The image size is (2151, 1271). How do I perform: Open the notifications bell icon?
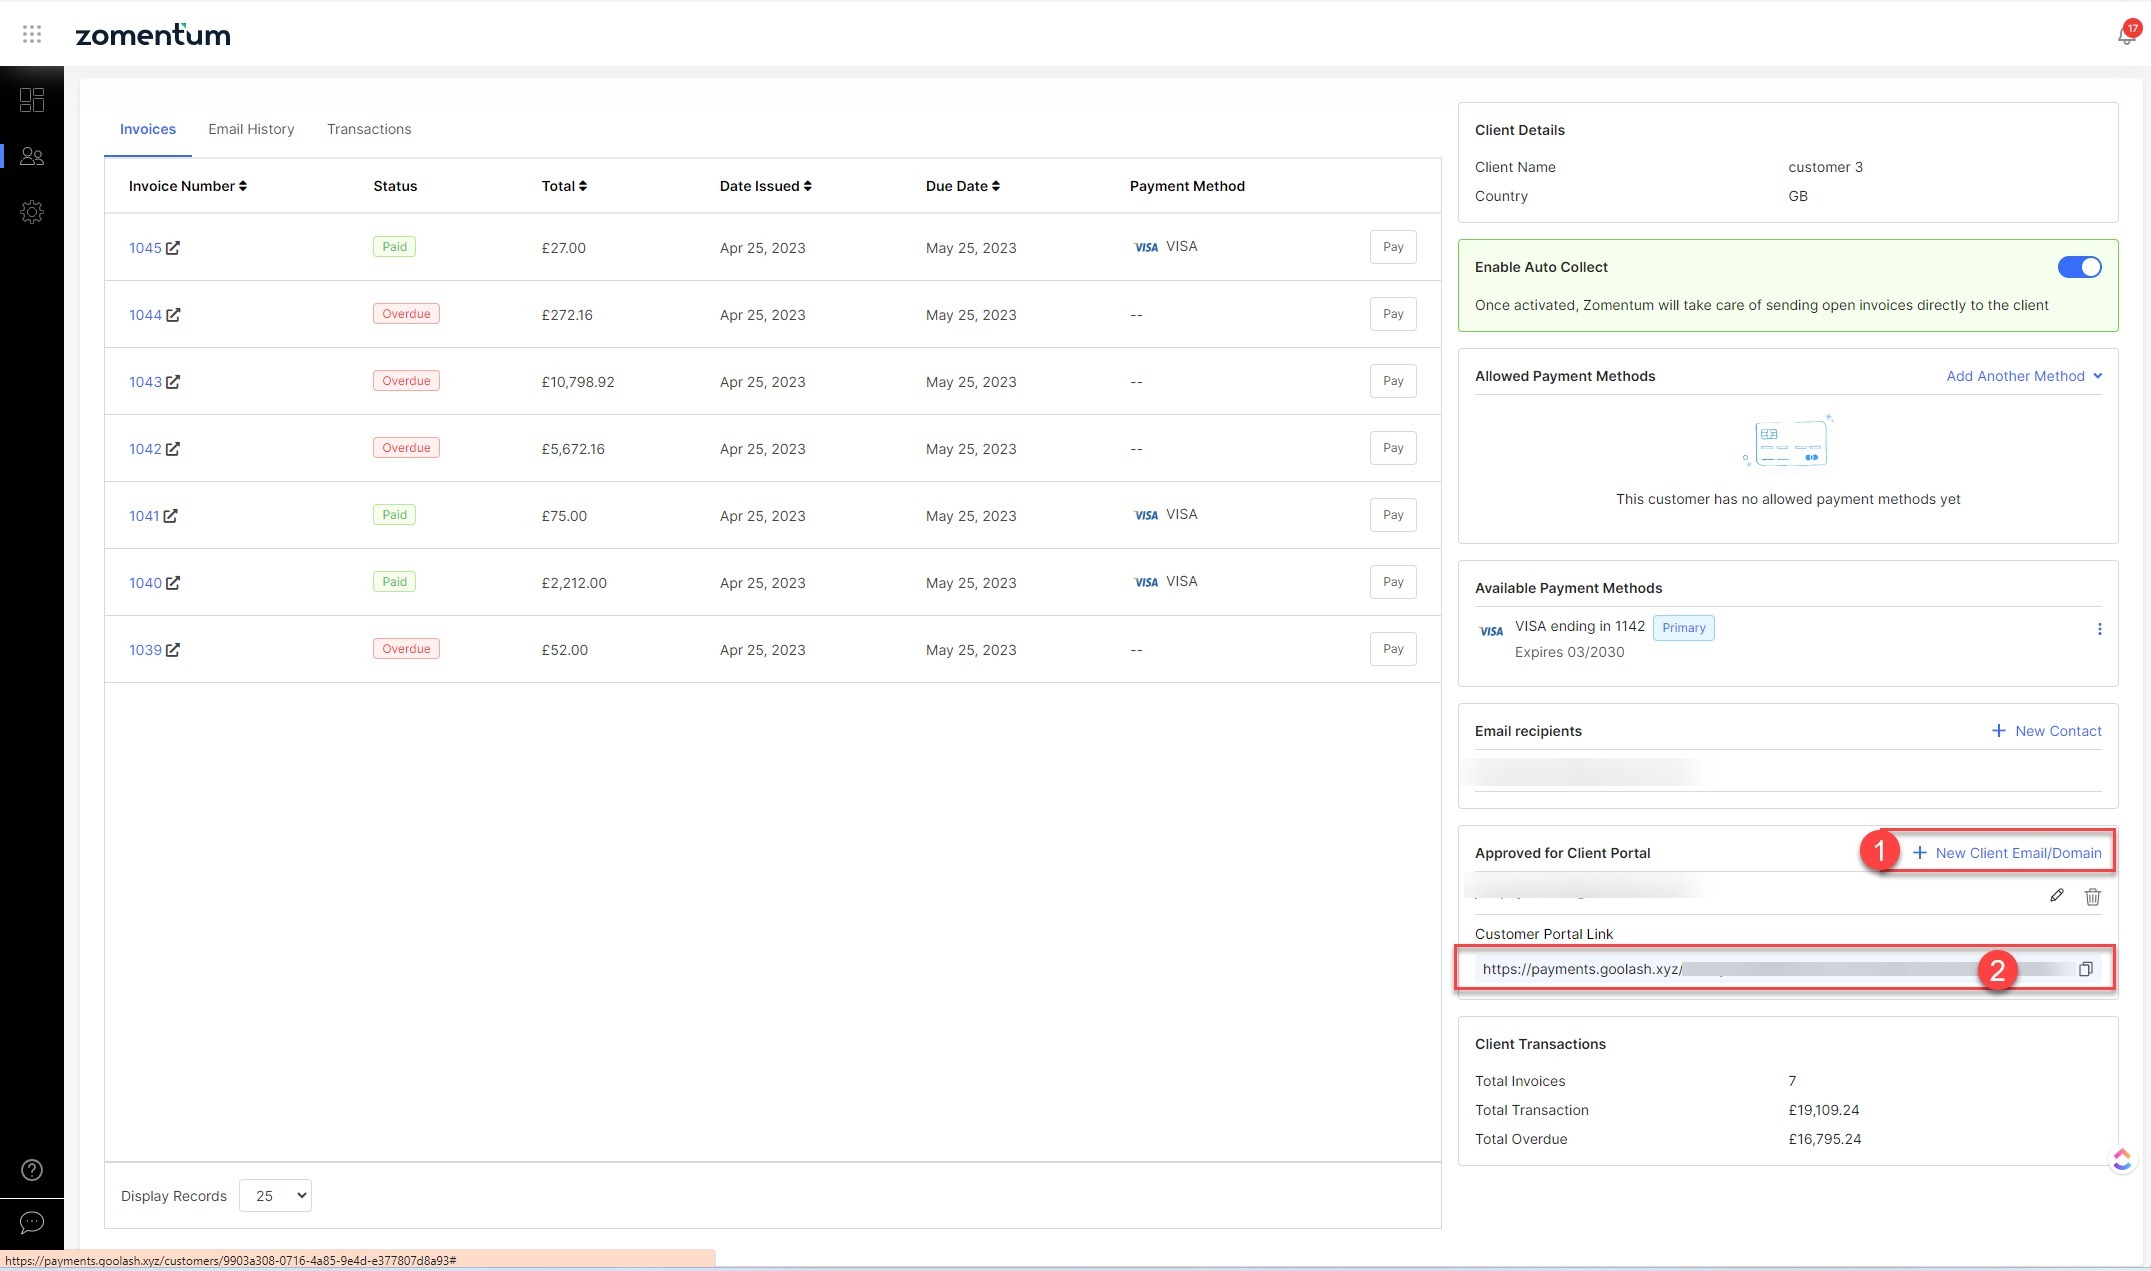[2125, 36]
